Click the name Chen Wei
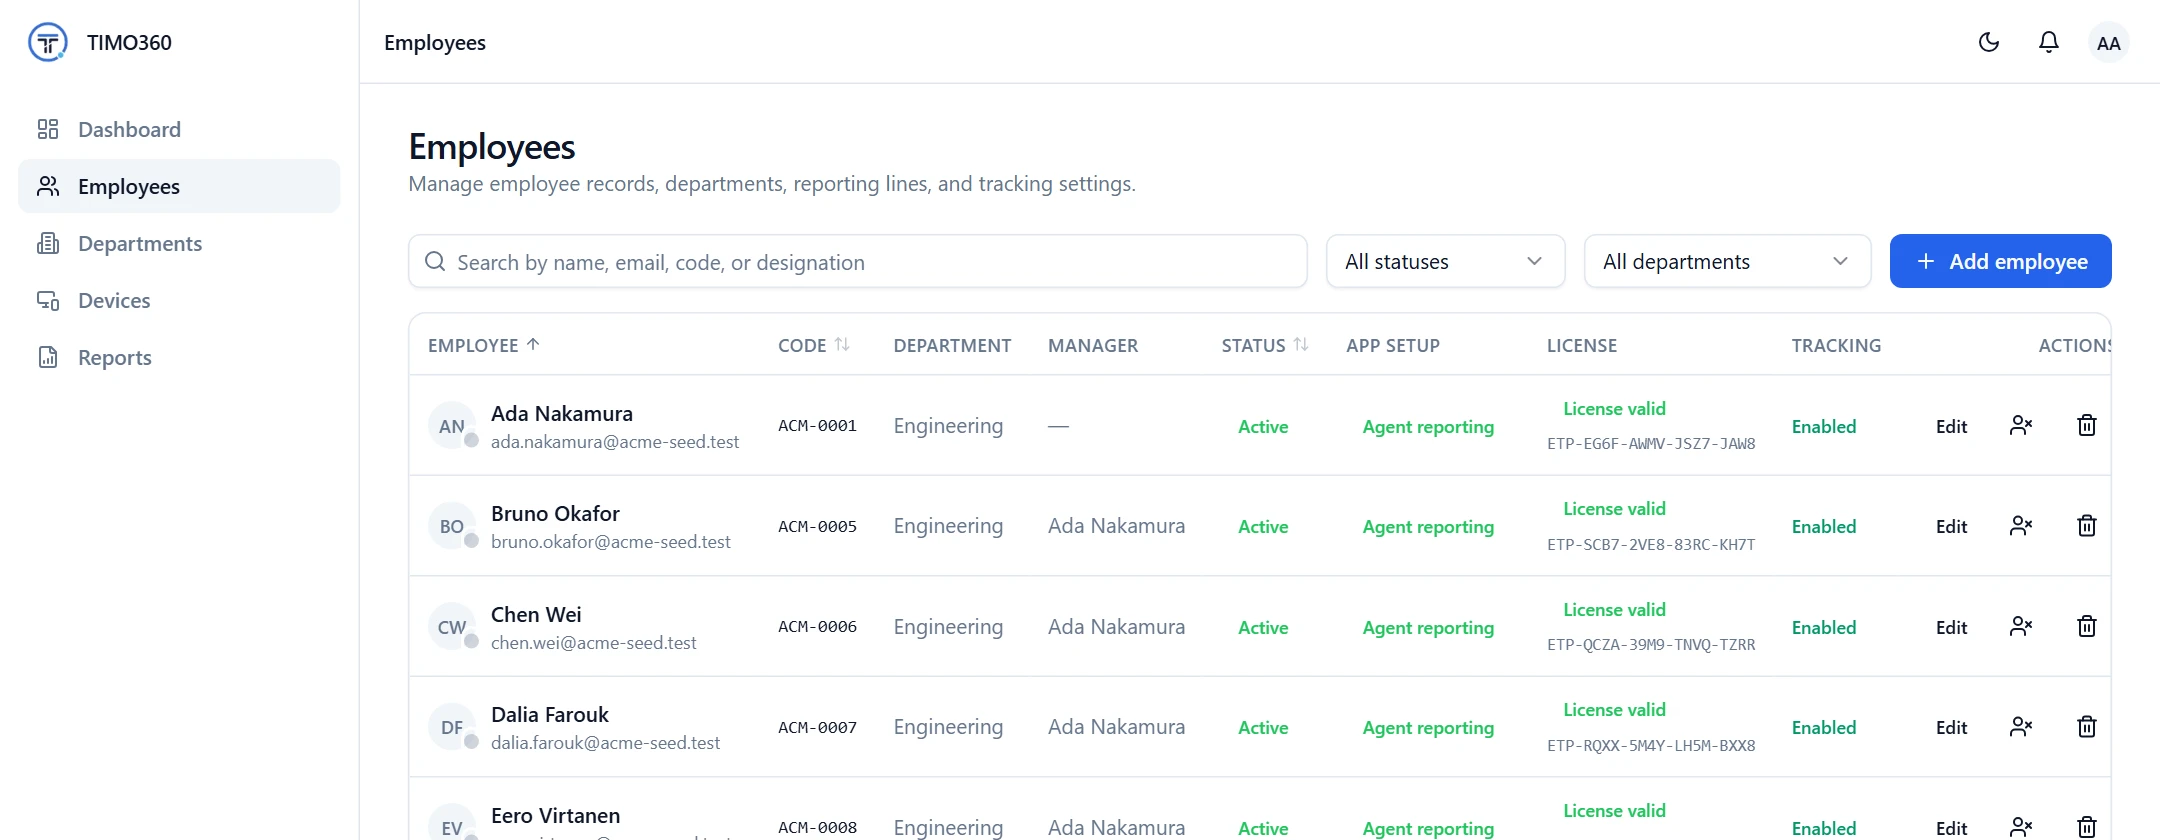Viewport: 2160px width, 840px height. (x=536, y=614)
